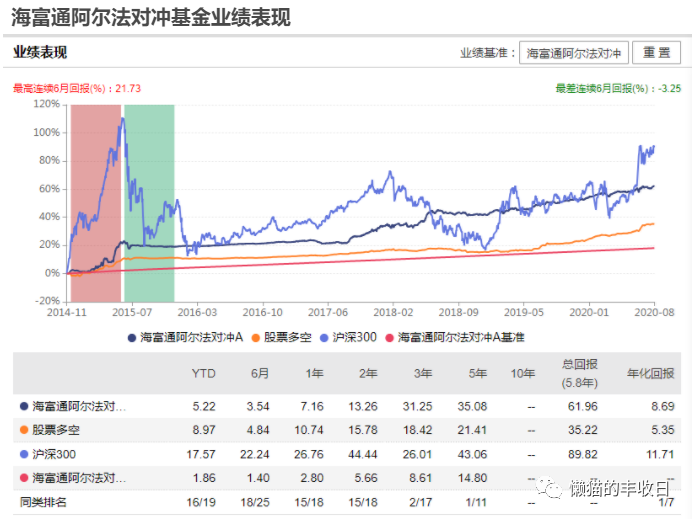This screenshot has height=519, width=693.
Task: Click the blue dot in 沪深300 table row
Action: click(x=24, y=454)
